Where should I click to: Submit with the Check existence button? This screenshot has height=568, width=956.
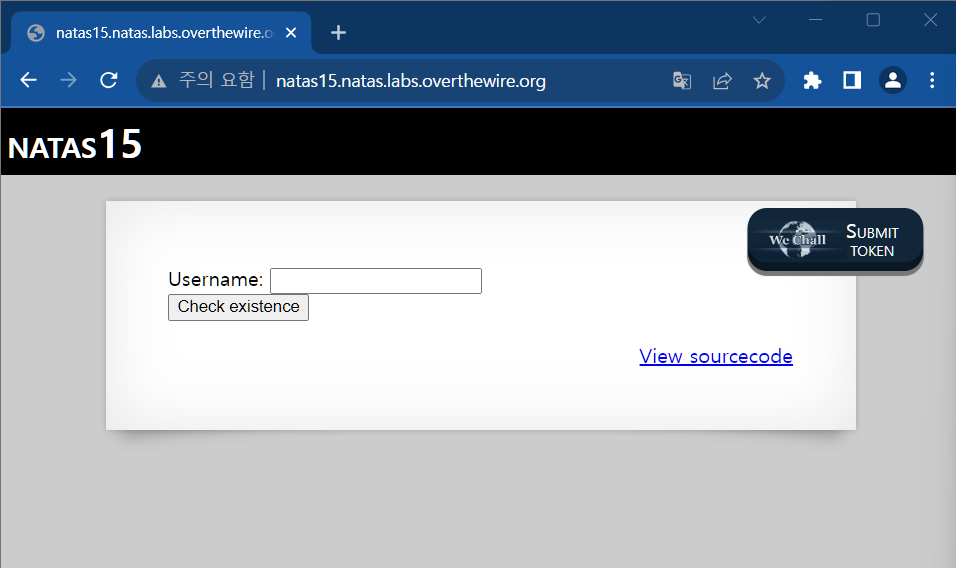(238, 307)
